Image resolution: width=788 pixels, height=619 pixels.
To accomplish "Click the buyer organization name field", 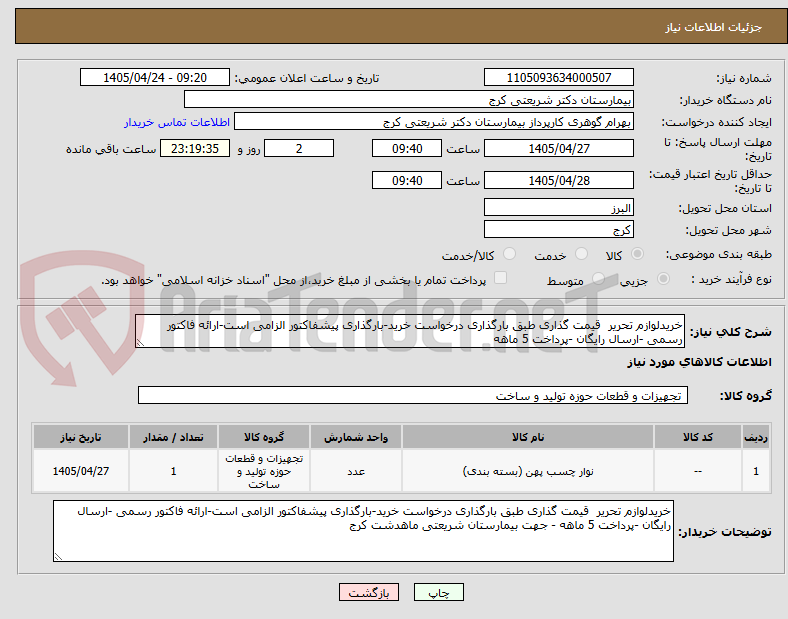I will click(x=409, y=99).
